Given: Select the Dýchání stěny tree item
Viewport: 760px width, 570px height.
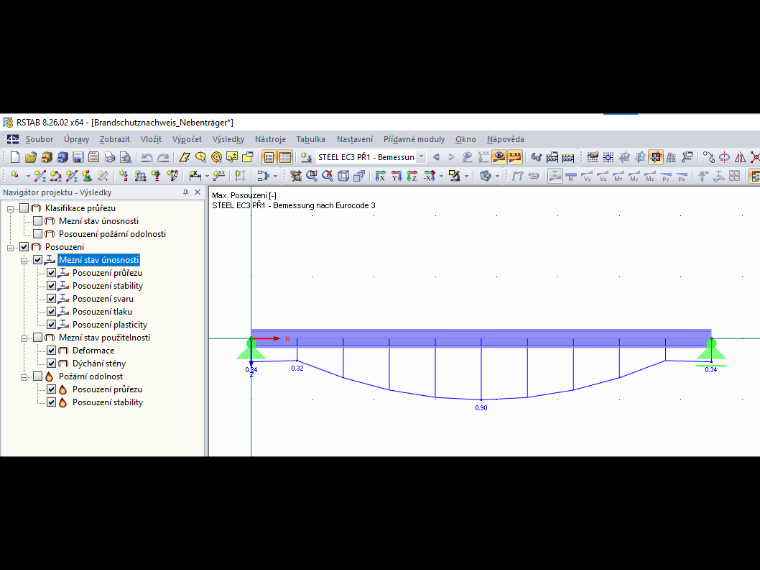Looking at the screenshot, I should (99, 364).
